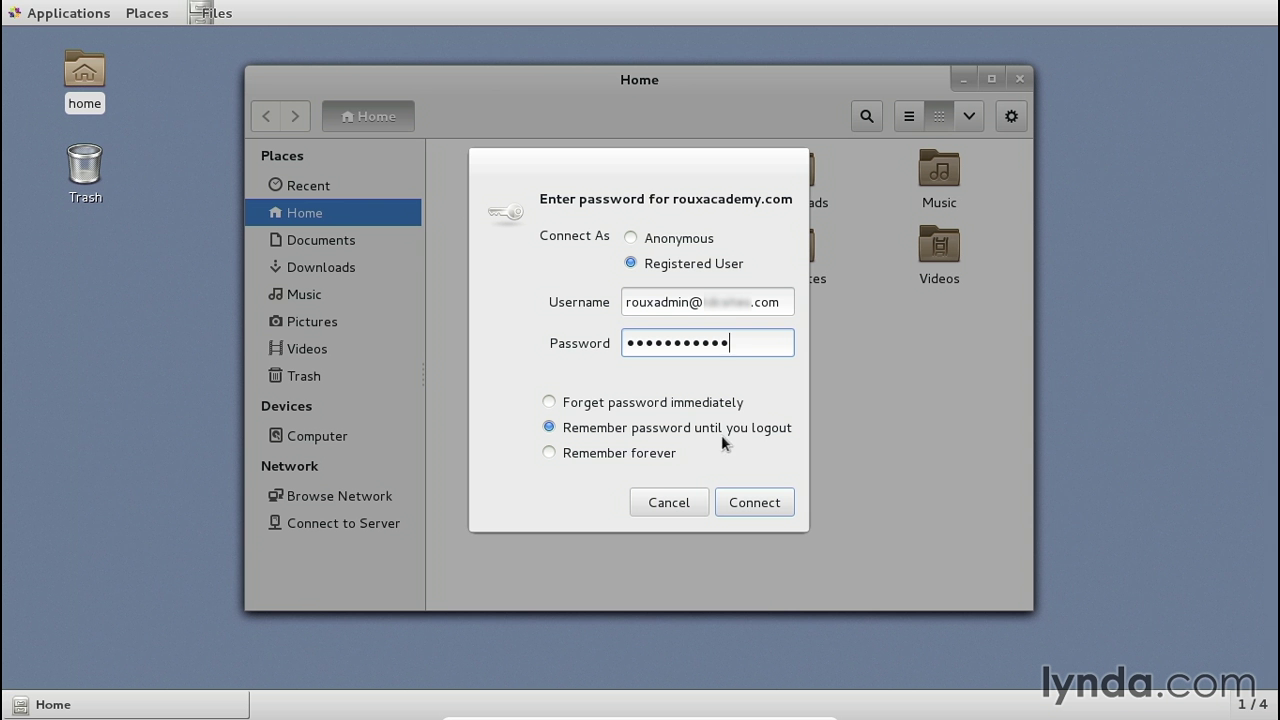Viewport: 1280px width, 720px height.
Task: Open the Places menu
Action: pyautogui.click(x=147, y=13)
